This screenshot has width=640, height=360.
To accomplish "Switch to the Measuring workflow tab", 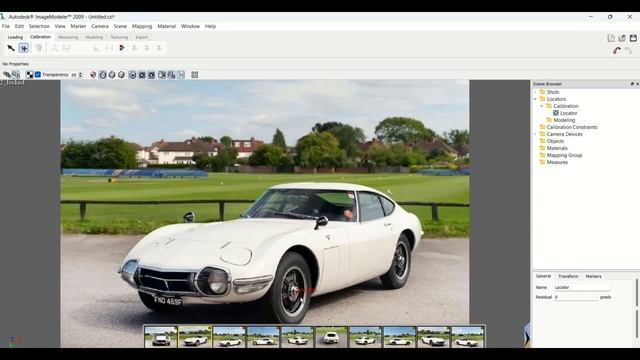I will pyautogui.click(x=68, y=37).
